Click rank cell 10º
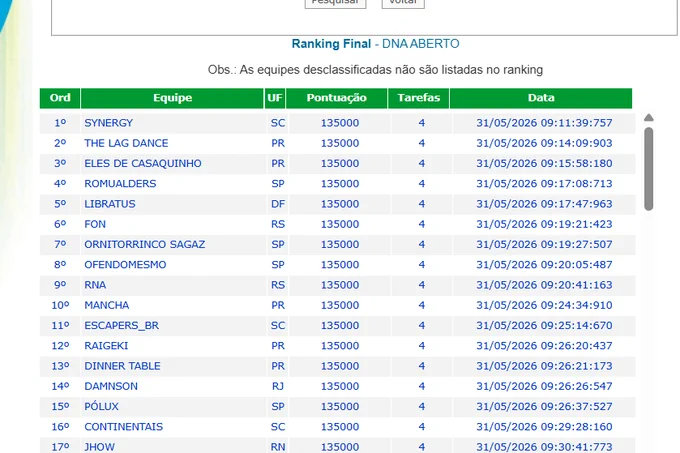The width and height of the screenshot is (680, 453). 60,306
